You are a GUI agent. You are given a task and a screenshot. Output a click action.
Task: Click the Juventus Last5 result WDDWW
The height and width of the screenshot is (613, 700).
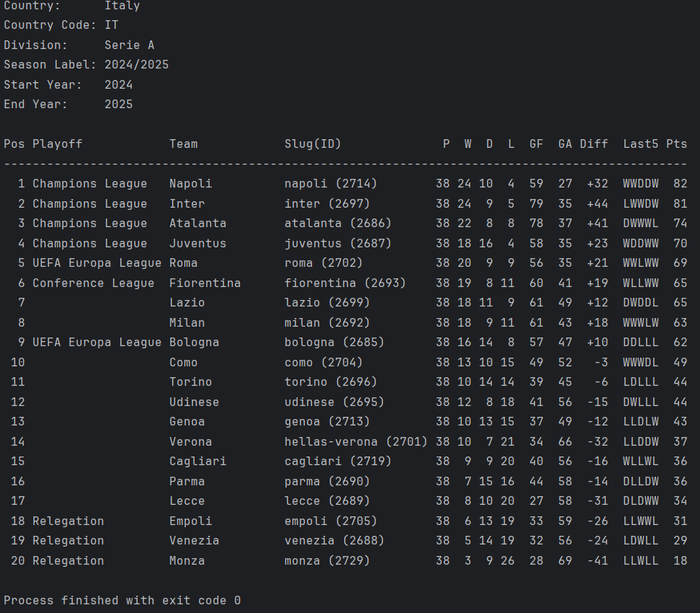640,243
